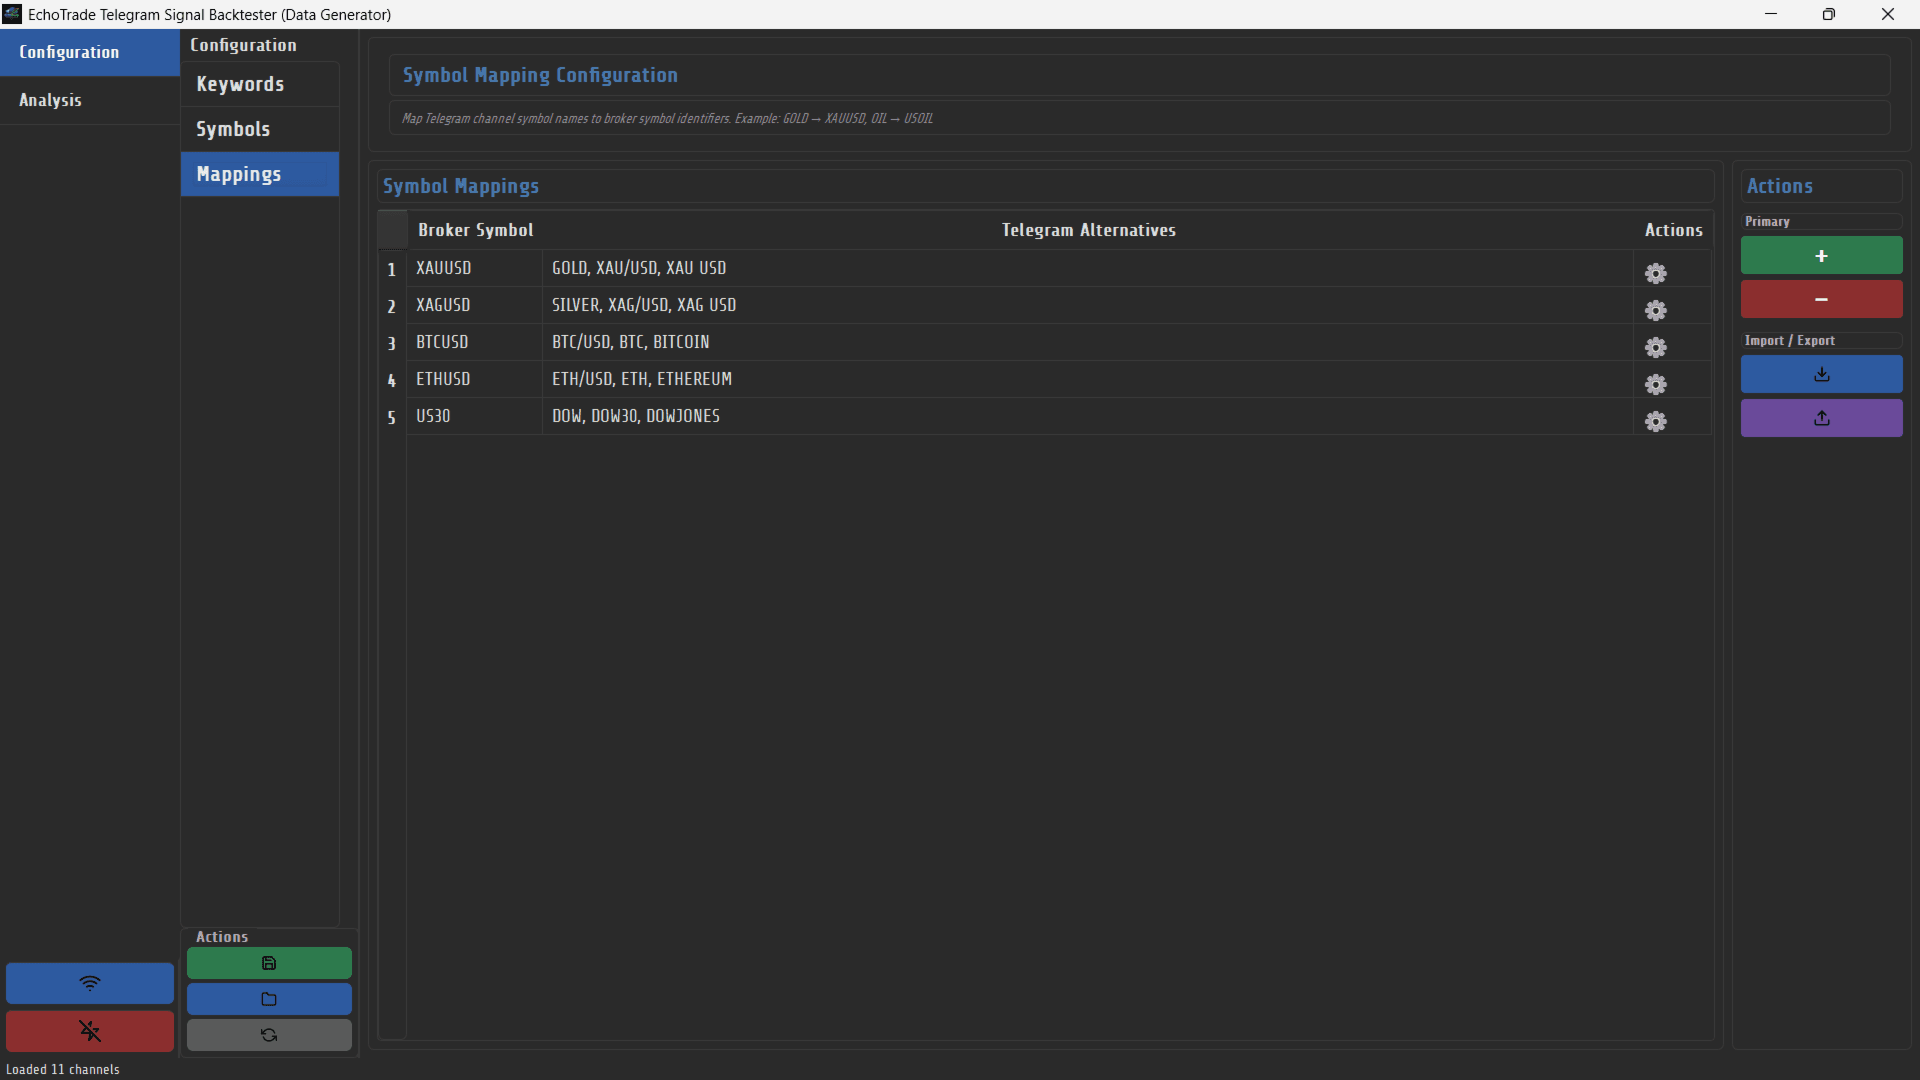Image resolution: width=1920 pixels, height=1080 pixels.
Task: Open the Symbols configuration section
Action: click(x=260, y=129)
